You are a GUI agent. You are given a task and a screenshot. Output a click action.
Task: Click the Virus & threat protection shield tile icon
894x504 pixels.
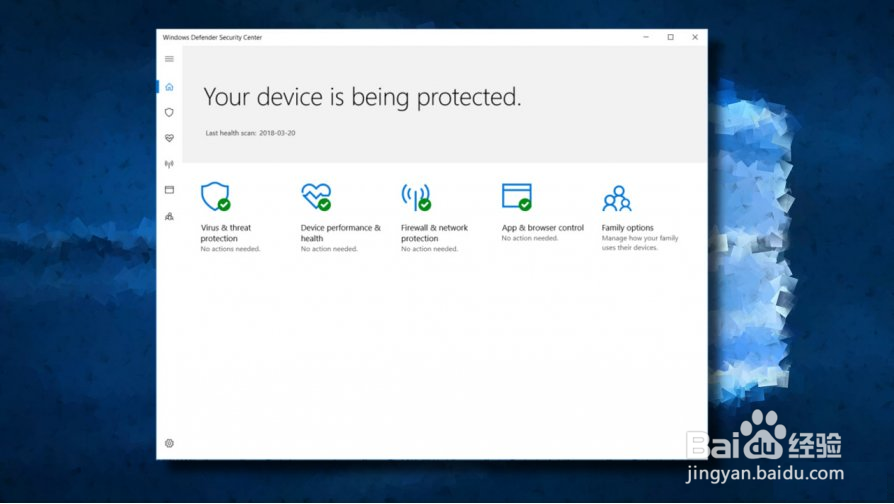tap(216, 197)
